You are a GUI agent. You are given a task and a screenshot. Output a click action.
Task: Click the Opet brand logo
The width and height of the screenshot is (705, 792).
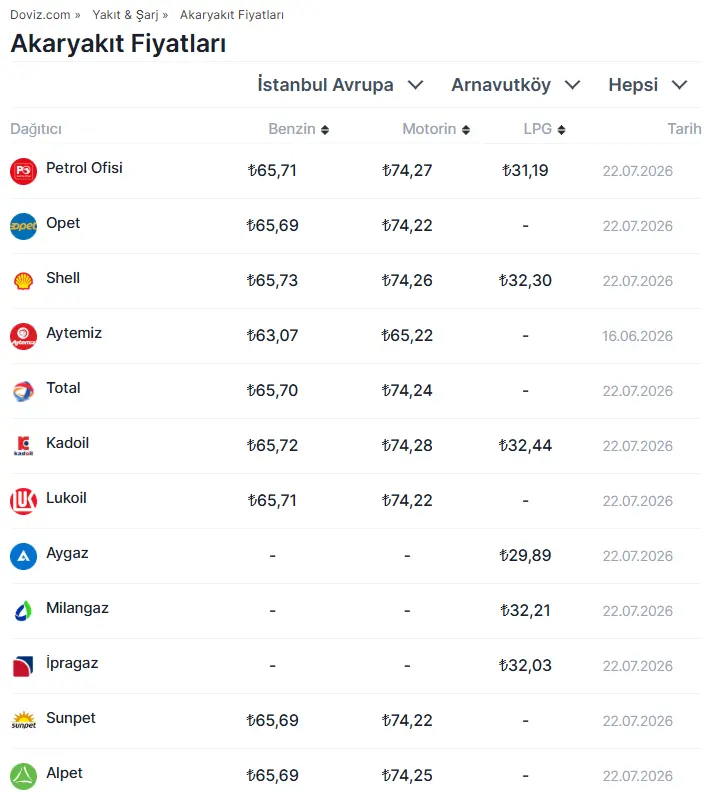(23, 226)
